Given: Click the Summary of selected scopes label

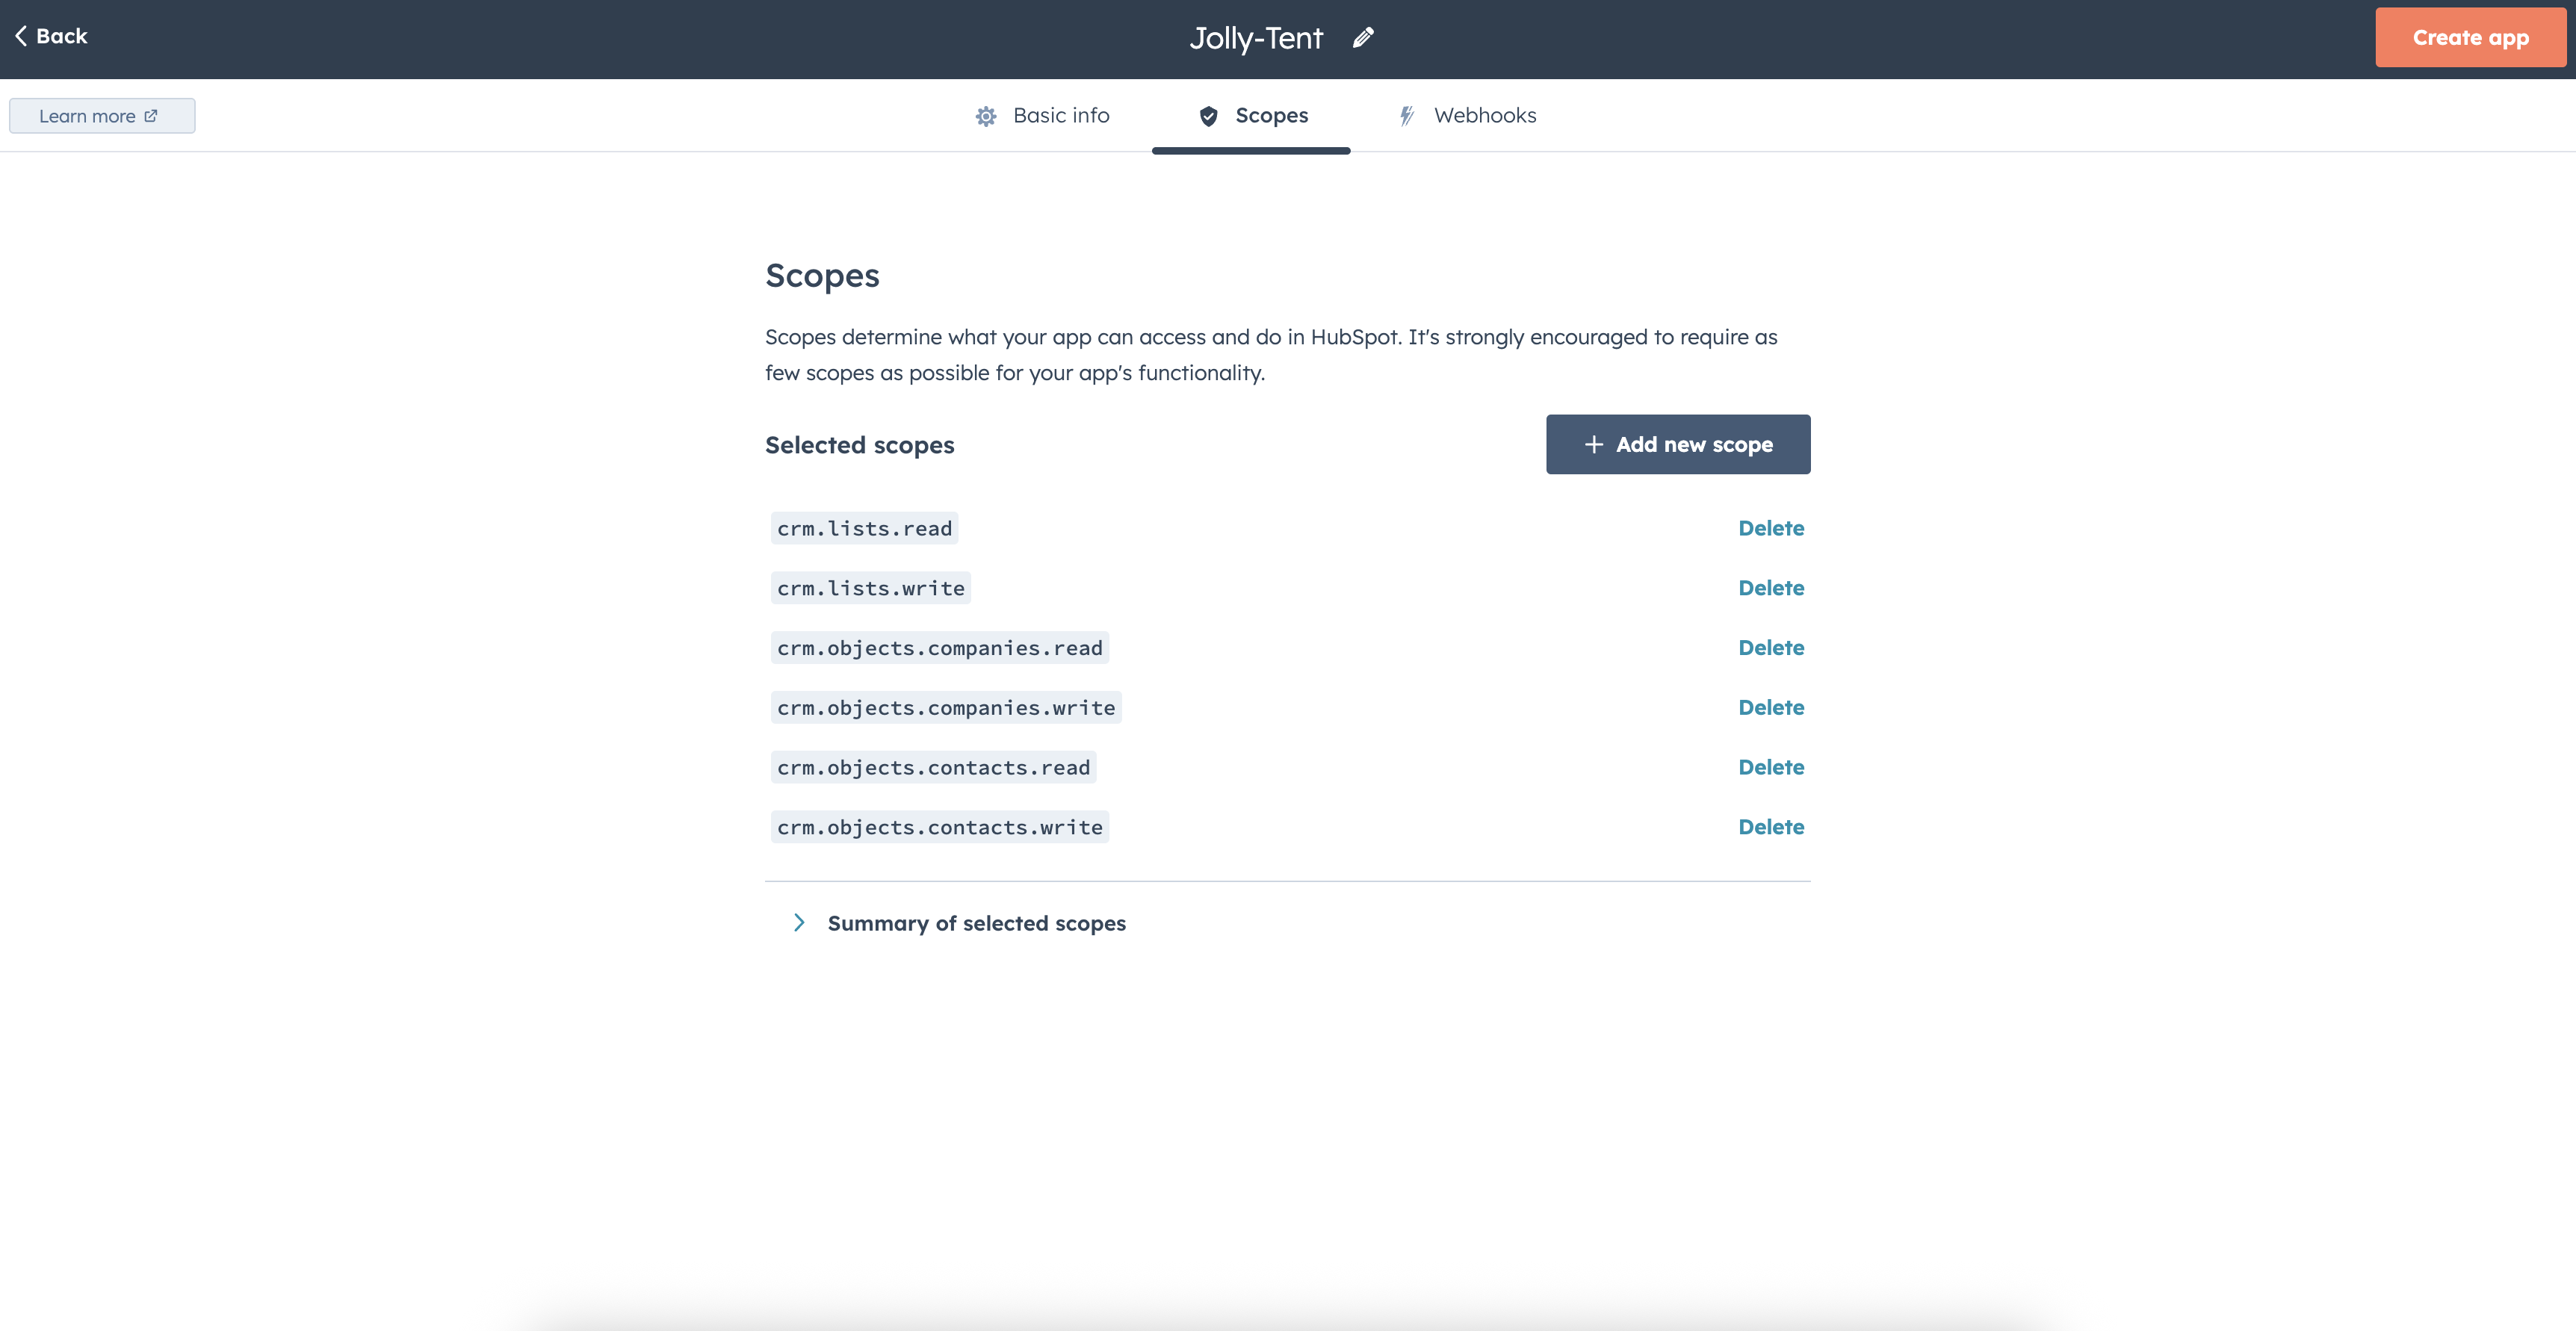Looking at the screenshot, I should (x=976, y=923).
